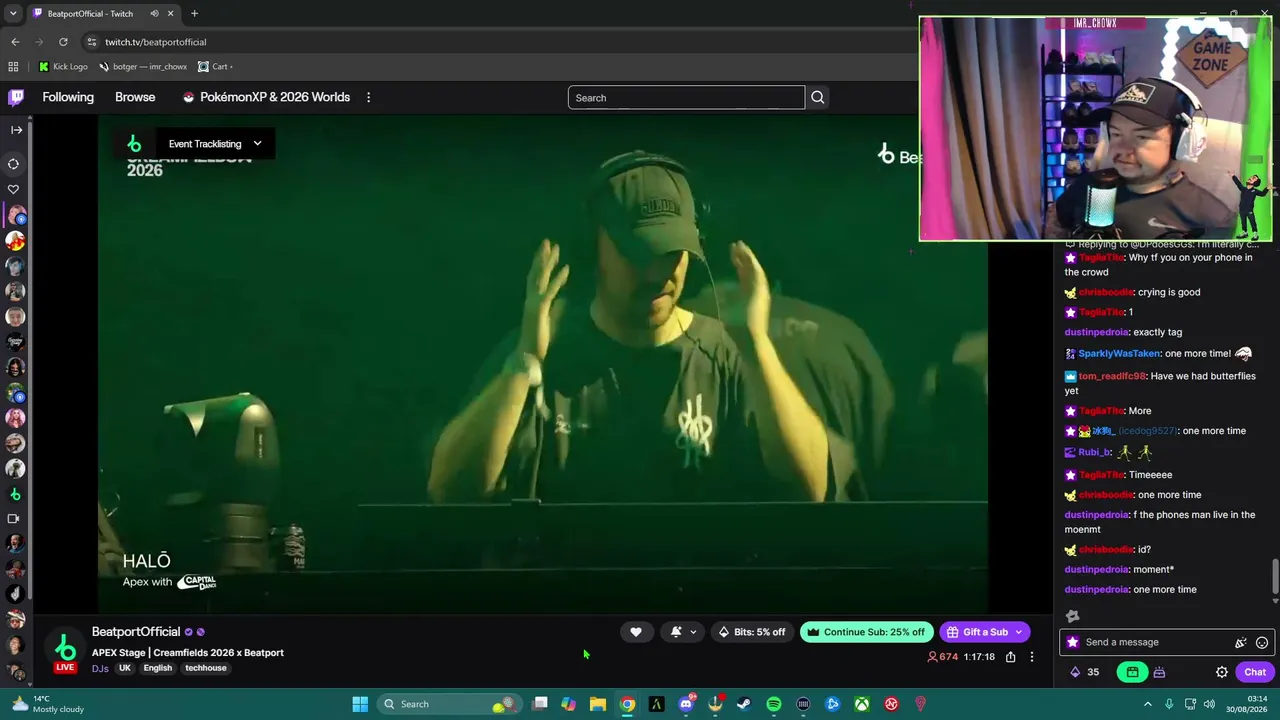This screenshot has height=720, width=1280.
Task: Click the chat scrollbar
Action: pos(1275,576)
